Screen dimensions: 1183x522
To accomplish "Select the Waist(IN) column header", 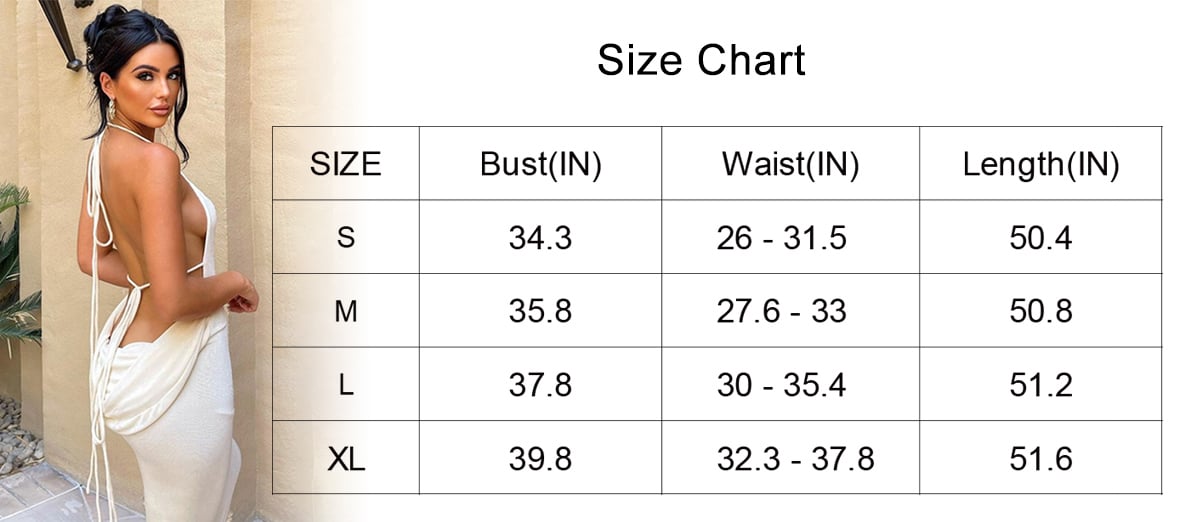I will (x=790, y=164).
